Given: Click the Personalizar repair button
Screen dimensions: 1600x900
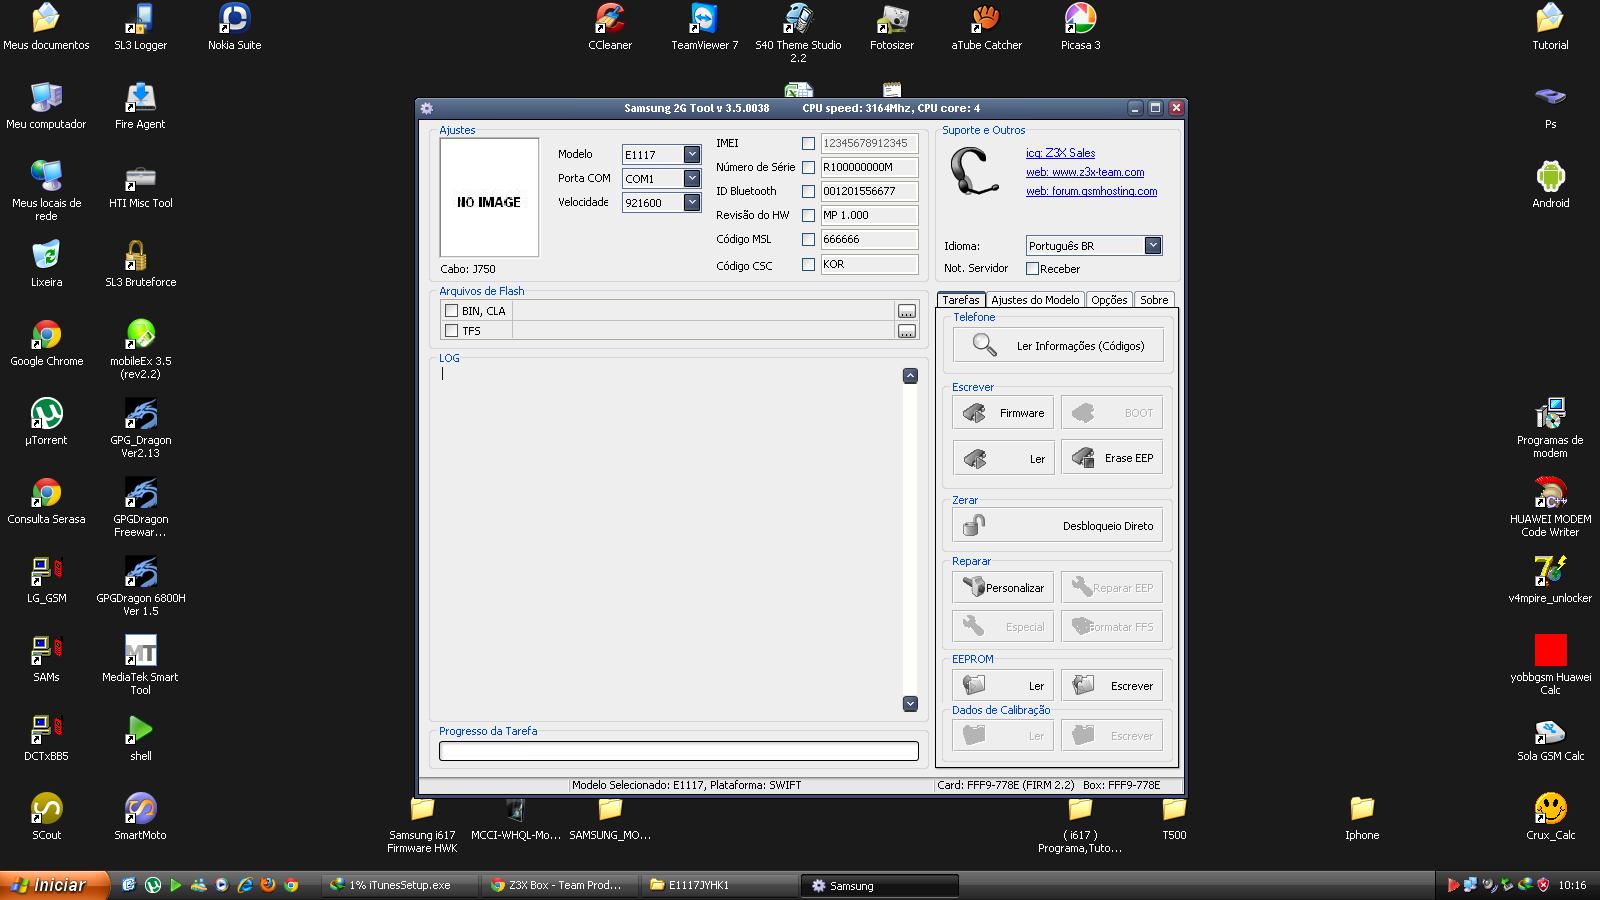Looking at the screenshot, I should (1003, 587).
